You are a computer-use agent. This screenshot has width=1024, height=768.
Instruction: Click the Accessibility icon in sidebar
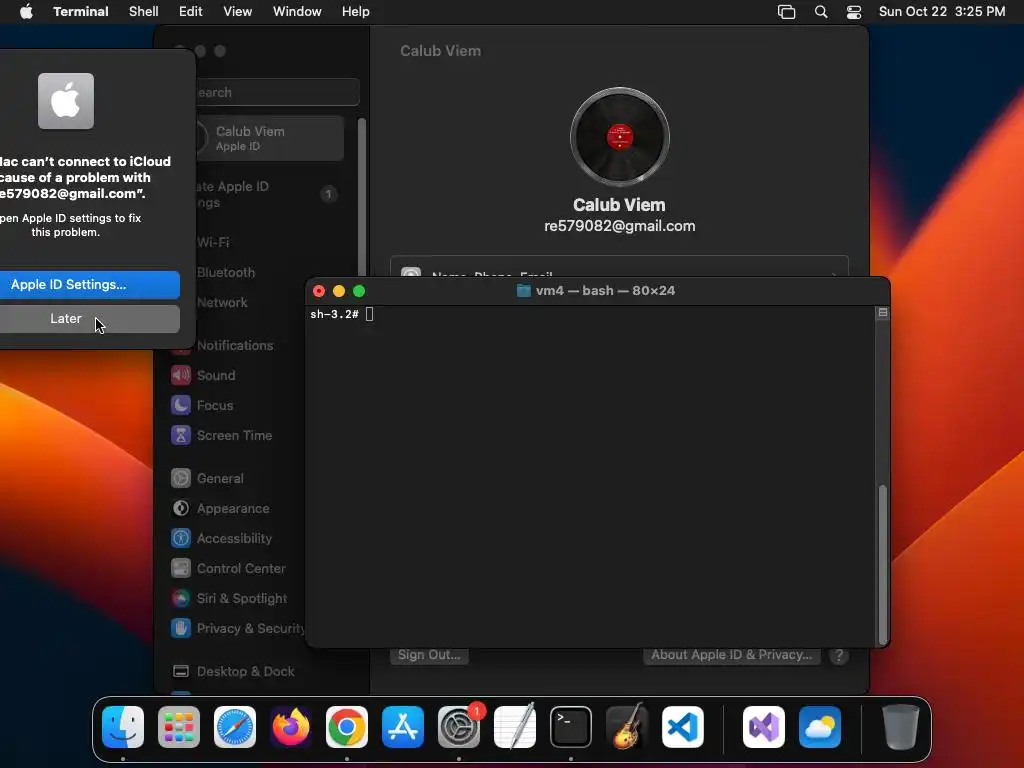pyautogui.click(x=181, y=538)
